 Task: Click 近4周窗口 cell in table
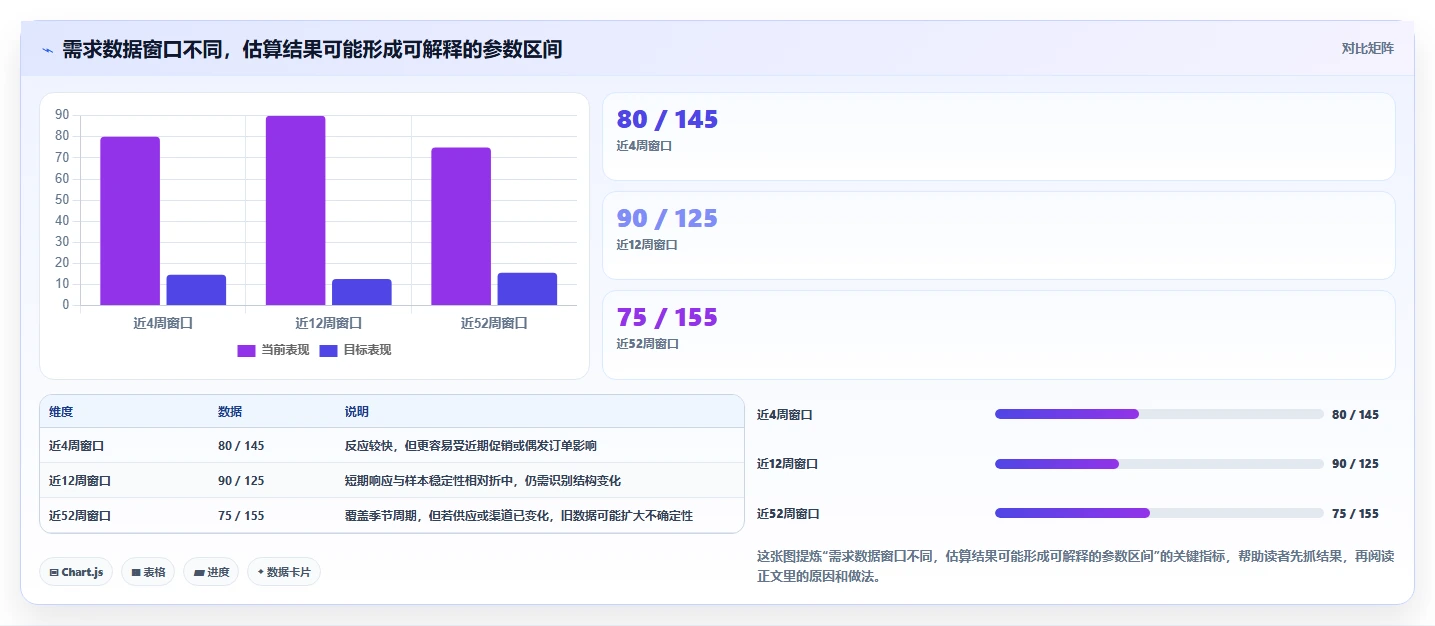77,446
